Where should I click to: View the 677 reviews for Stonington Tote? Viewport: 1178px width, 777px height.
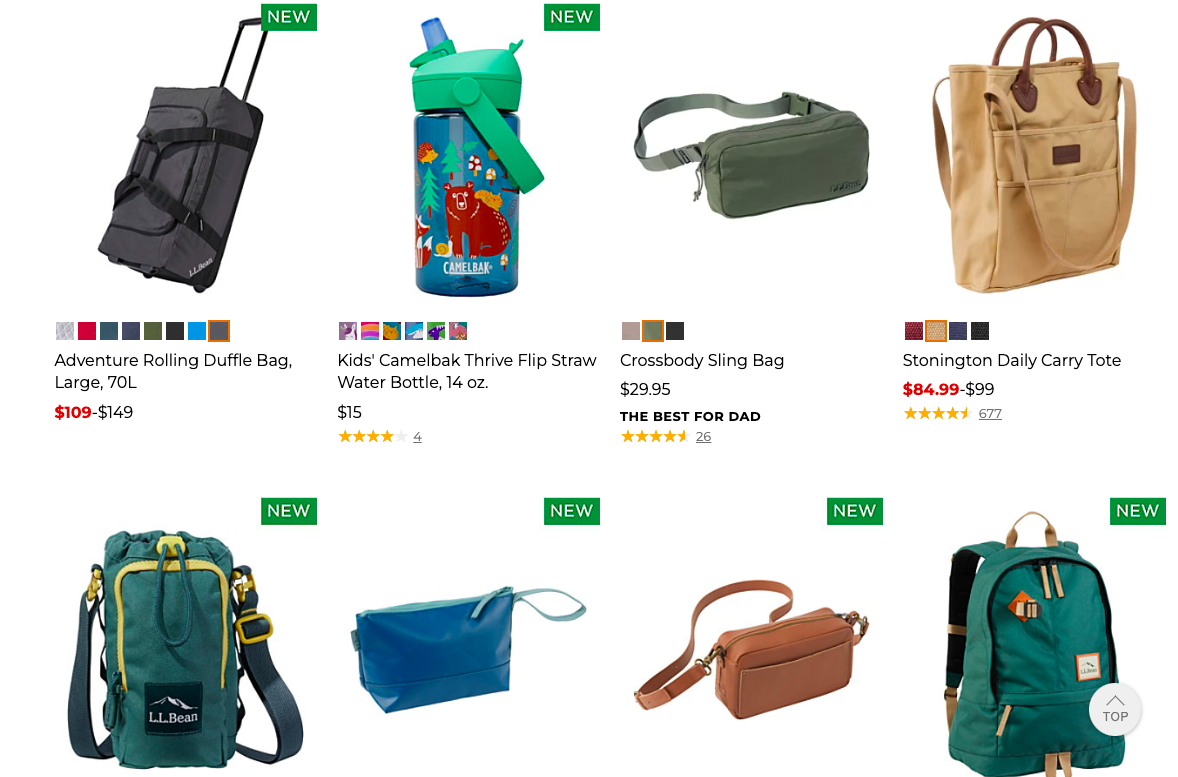click(x=989, y=413)
